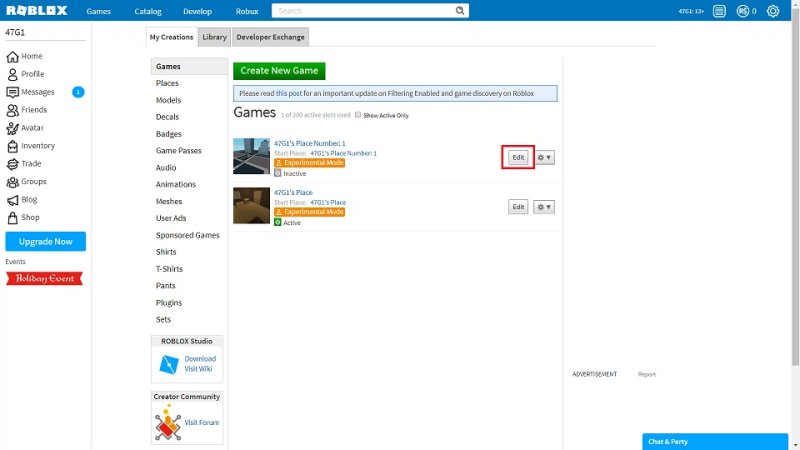The width and height of the screenshot is (800, 450).
Task: Click the search magnifier icon
Action: (460, 11)
